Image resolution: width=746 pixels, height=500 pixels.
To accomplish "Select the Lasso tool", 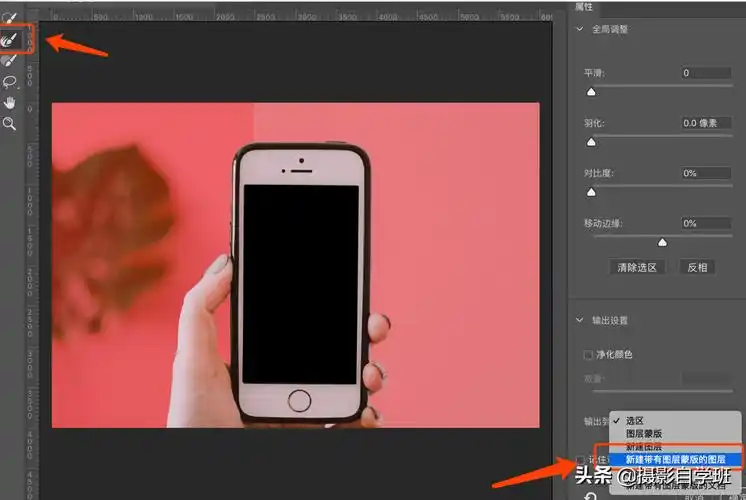I will (x=10, y=82).
